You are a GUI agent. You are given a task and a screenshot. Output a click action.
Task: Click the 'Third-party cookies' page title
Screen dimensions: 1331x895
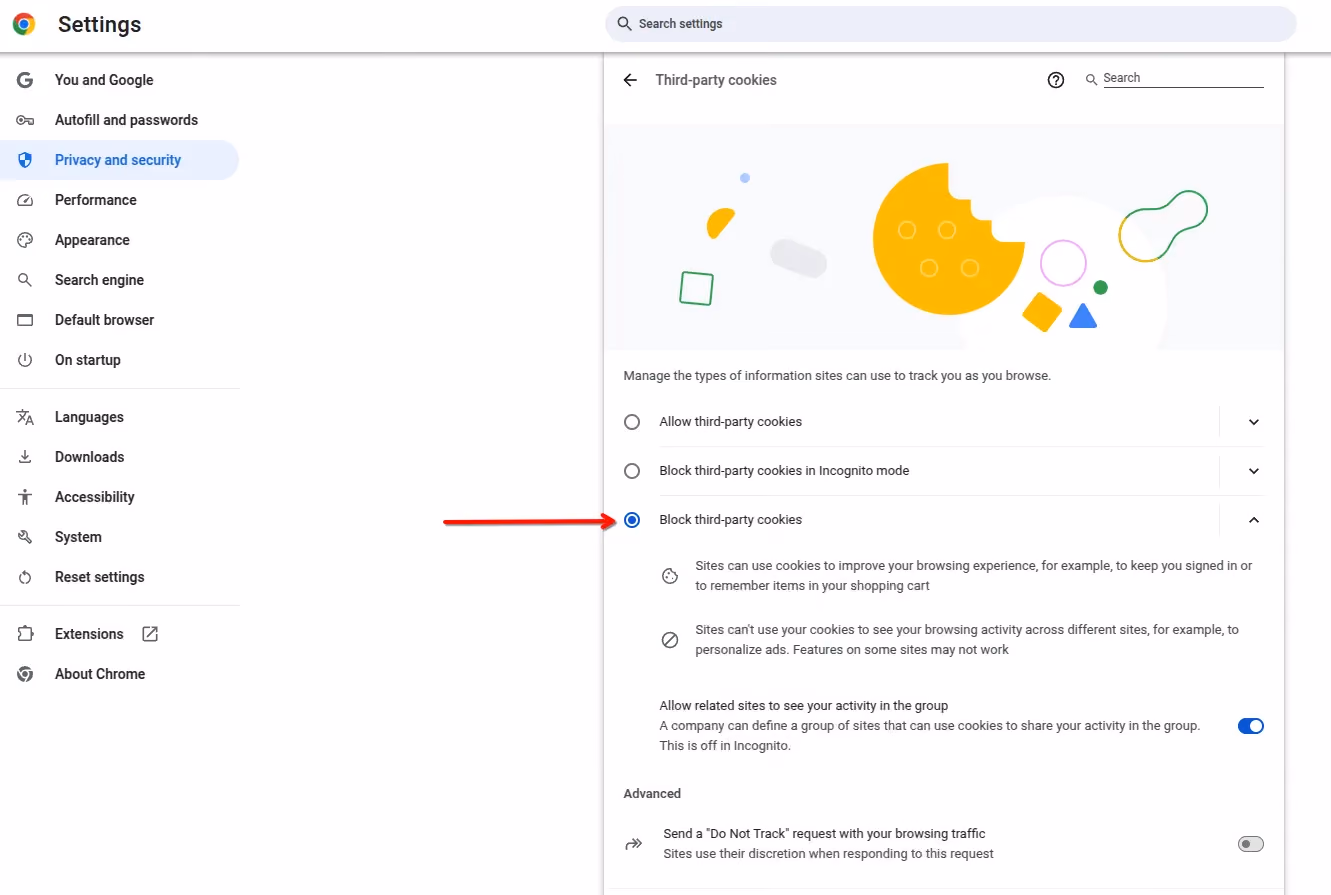click(x=716, y=80)
